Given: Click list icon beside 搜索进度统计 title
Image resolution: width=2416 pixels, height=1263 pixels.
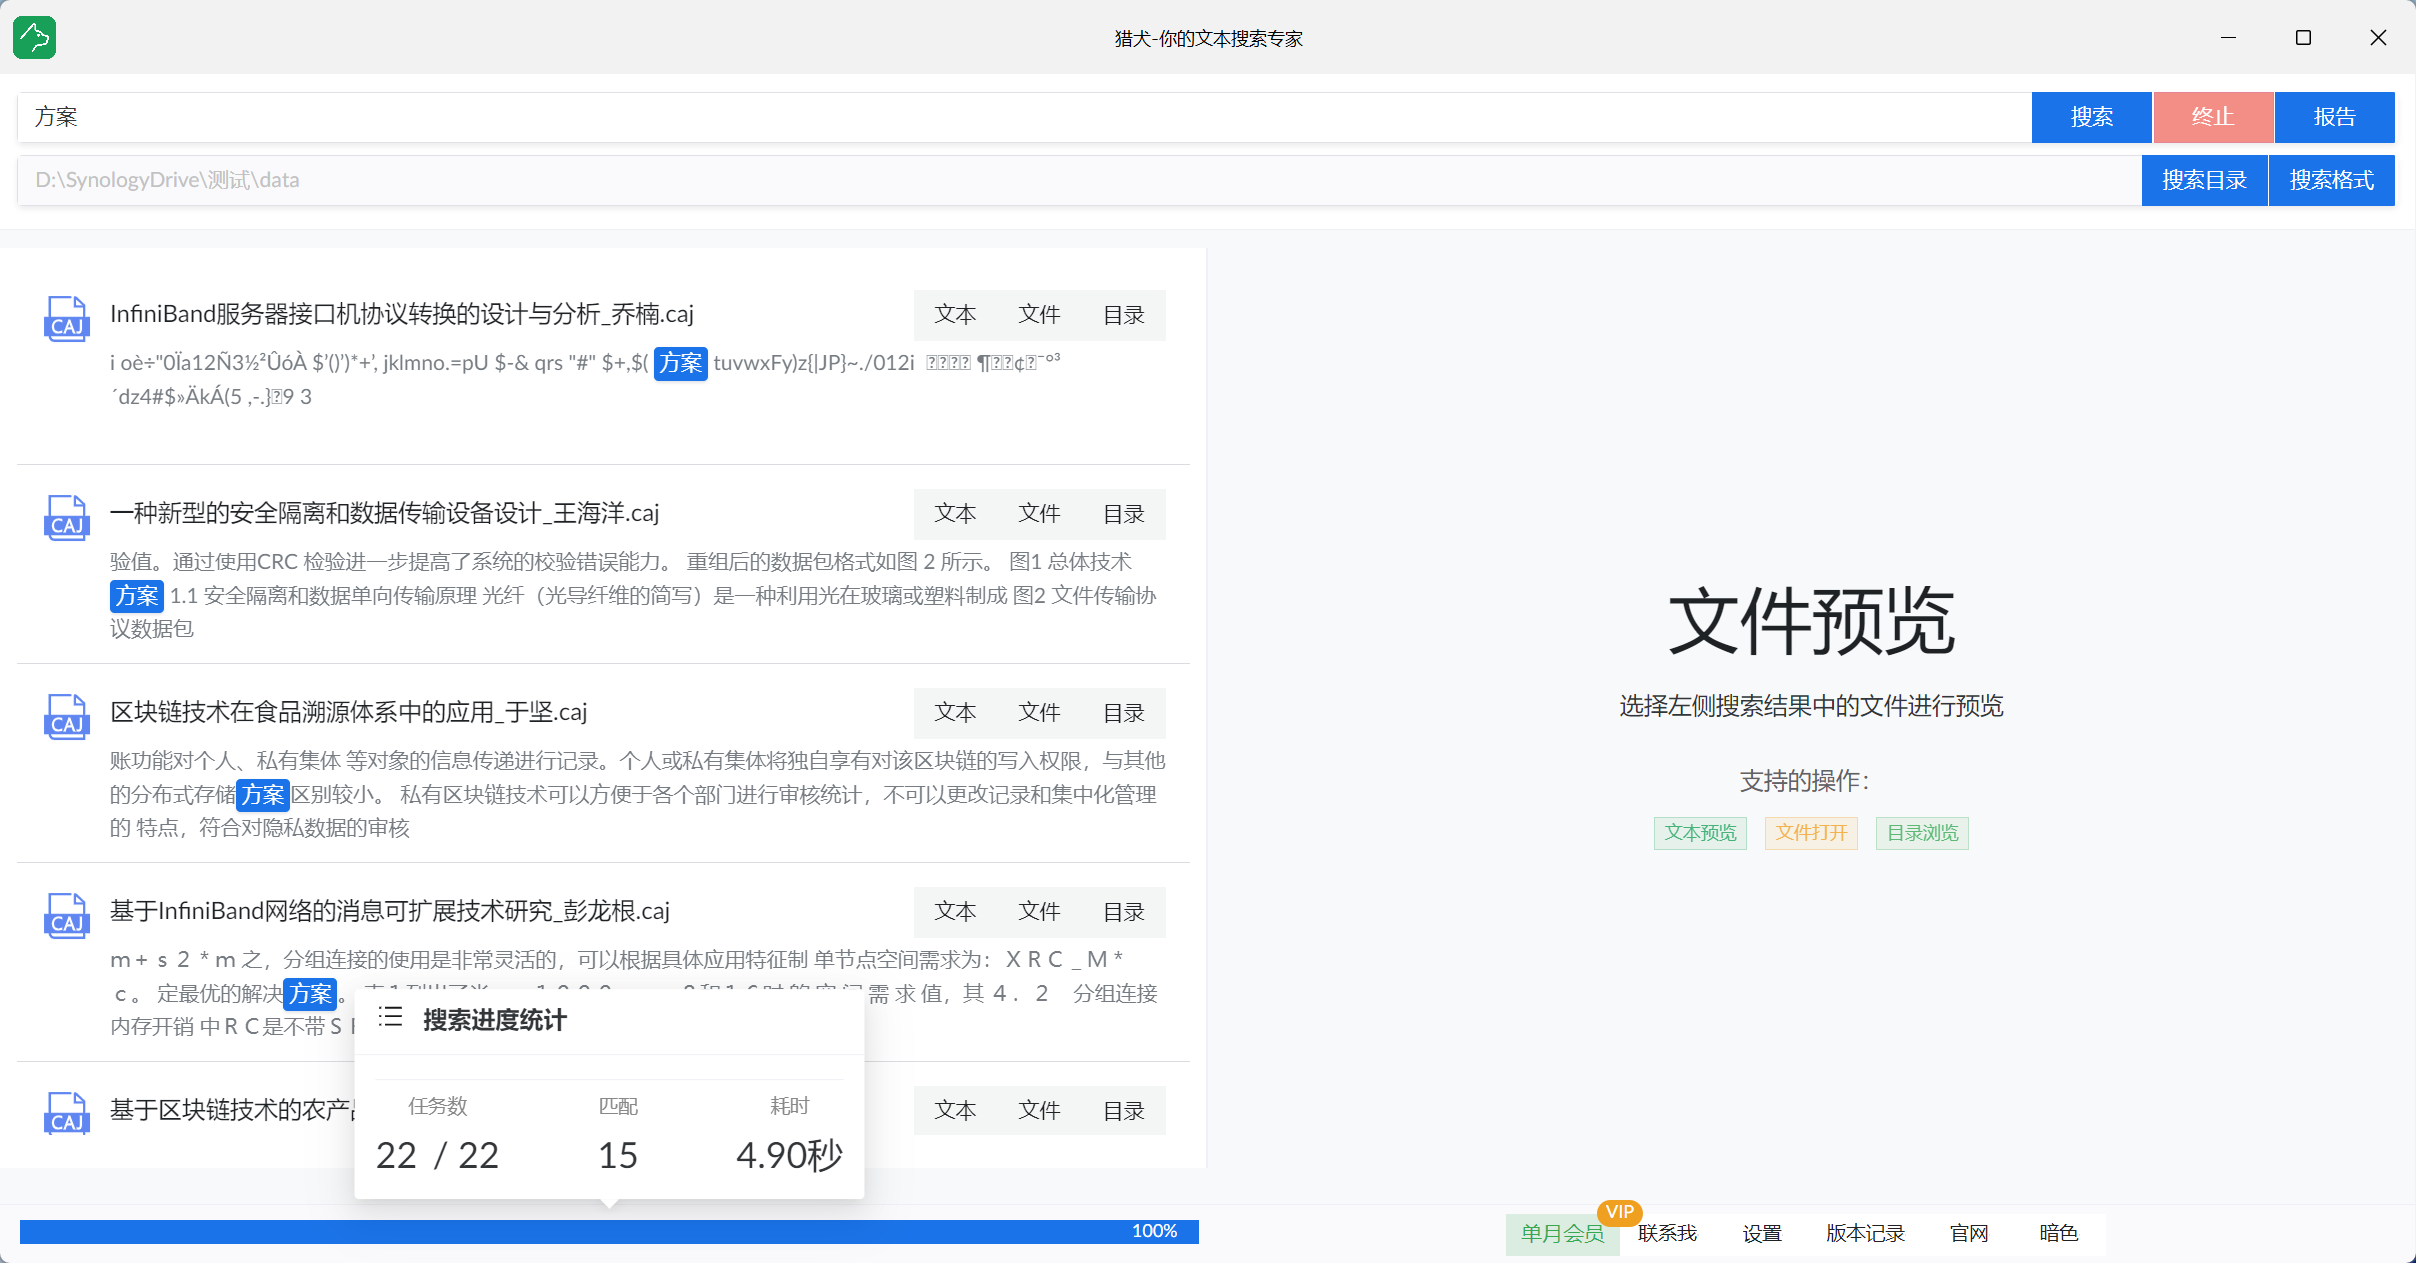Looking at the screenshot, I should tap(391, 1018).
